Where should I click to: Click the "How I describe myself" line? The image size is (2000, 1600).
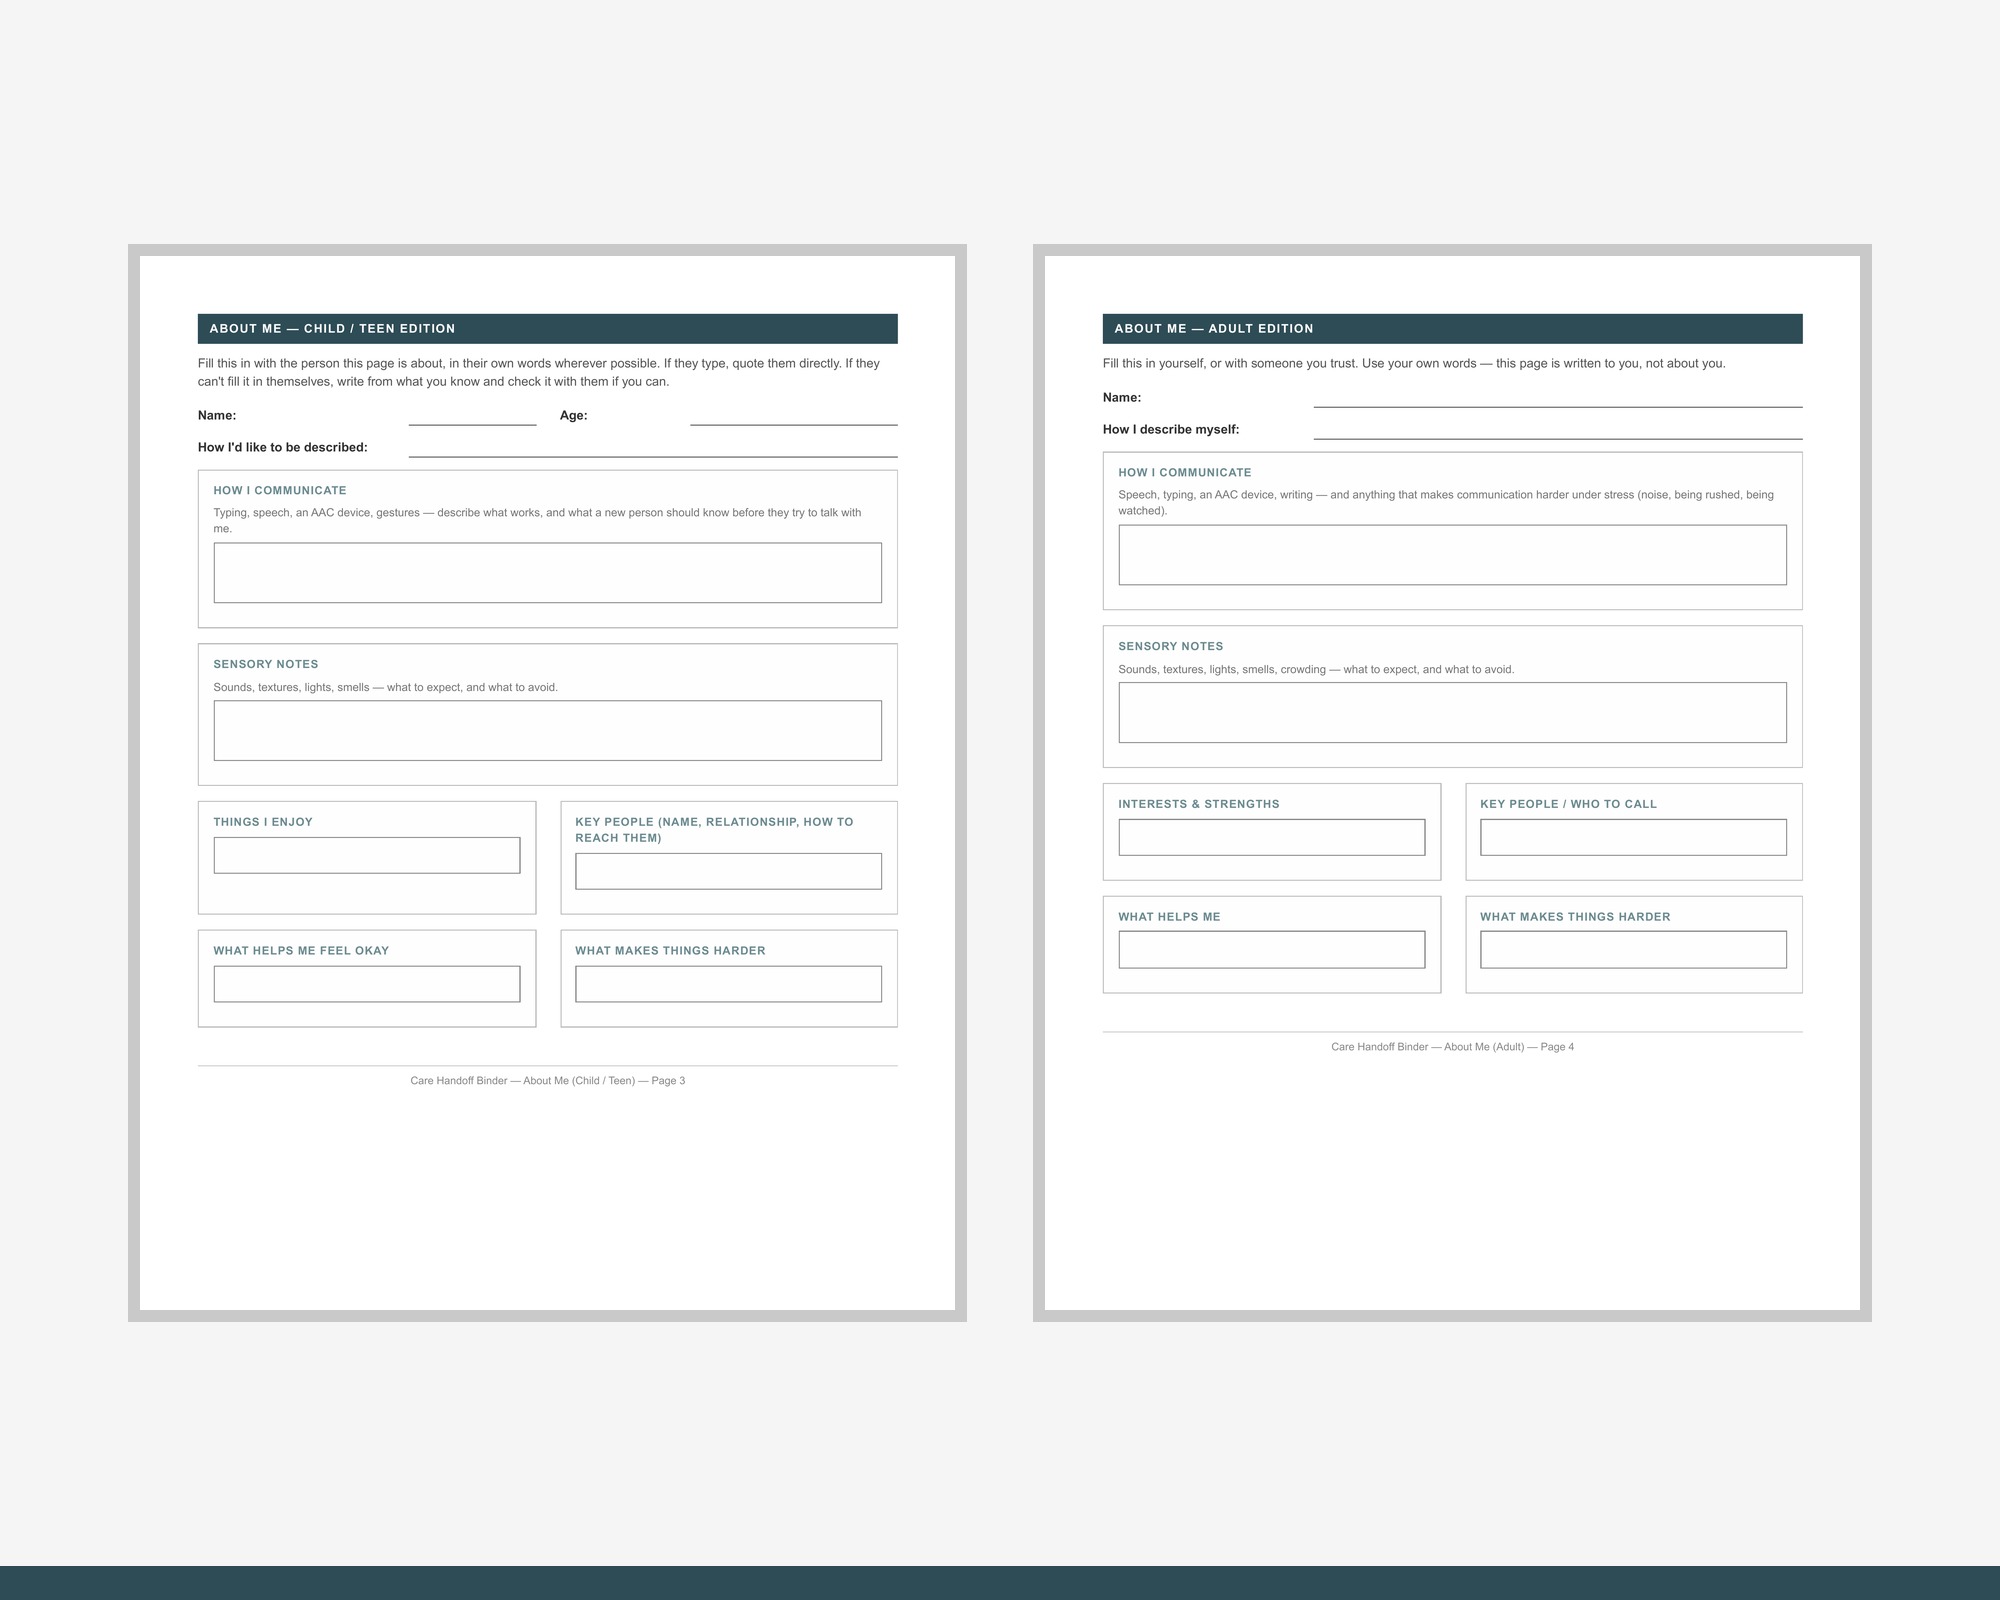pos(1558,430)
